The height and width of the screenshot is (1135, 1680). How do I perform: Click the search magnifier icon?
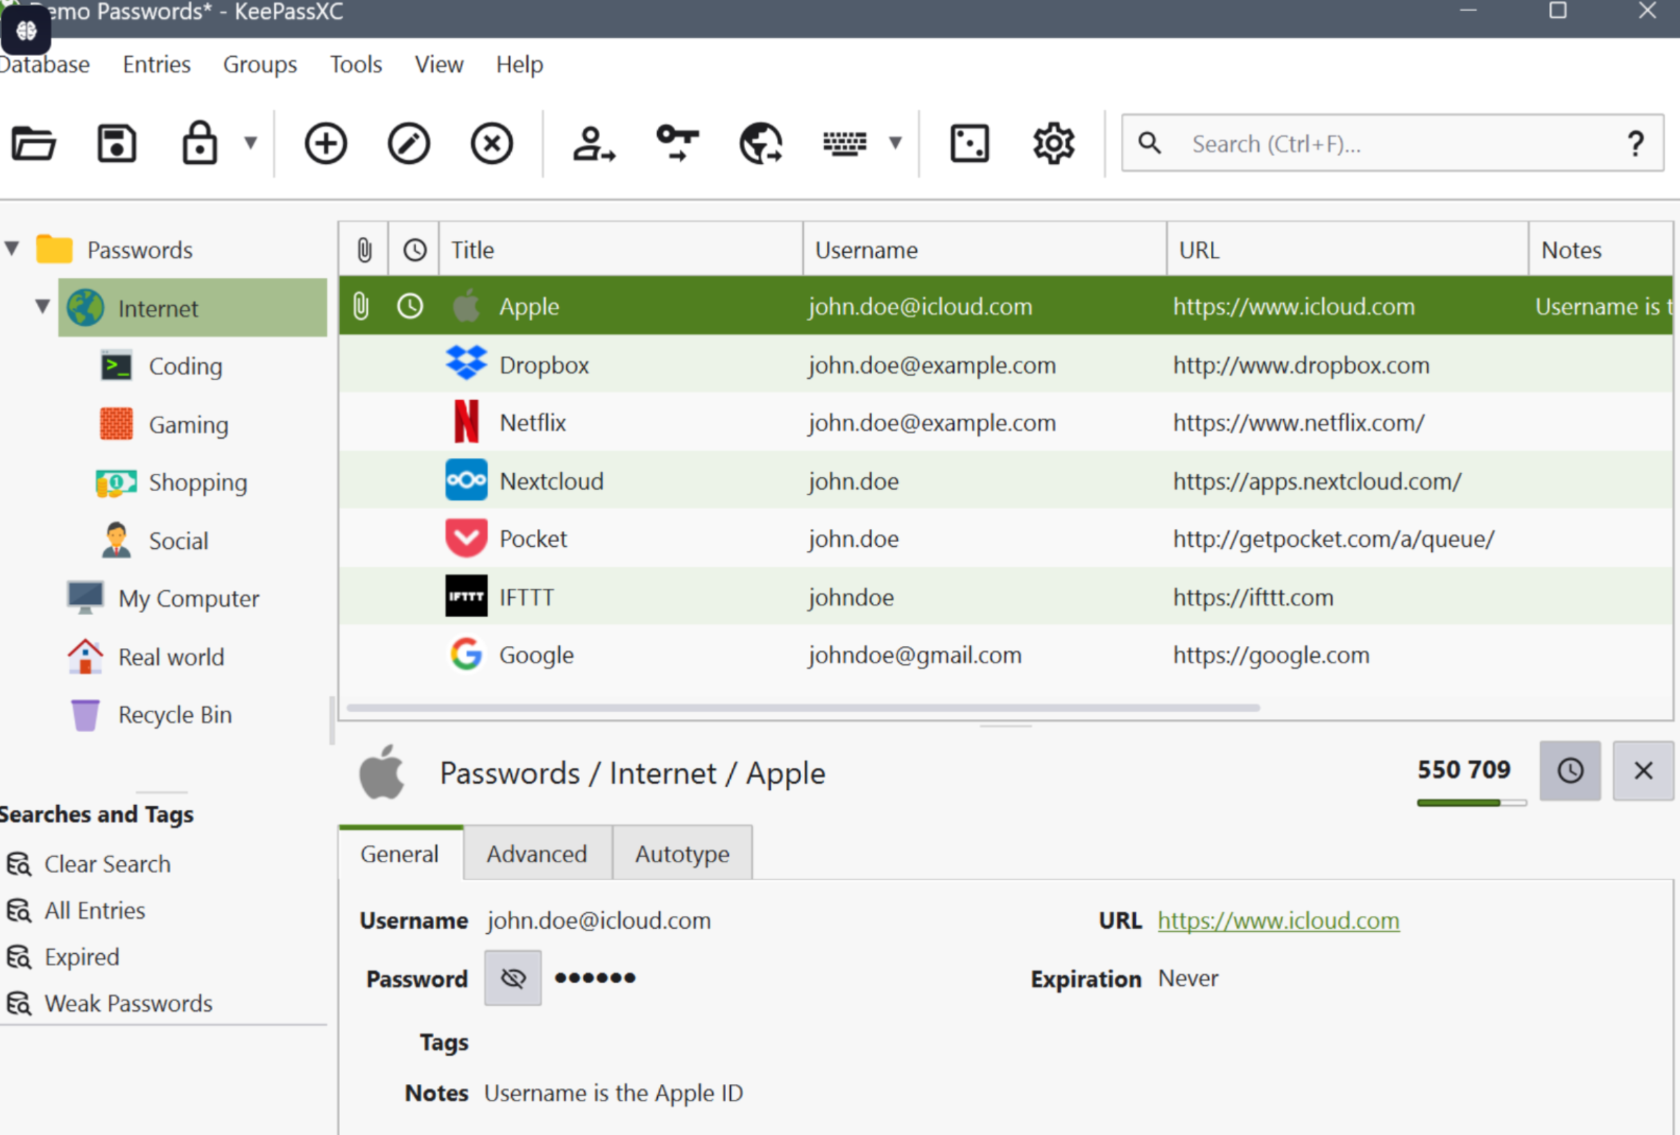point(1150,143)
